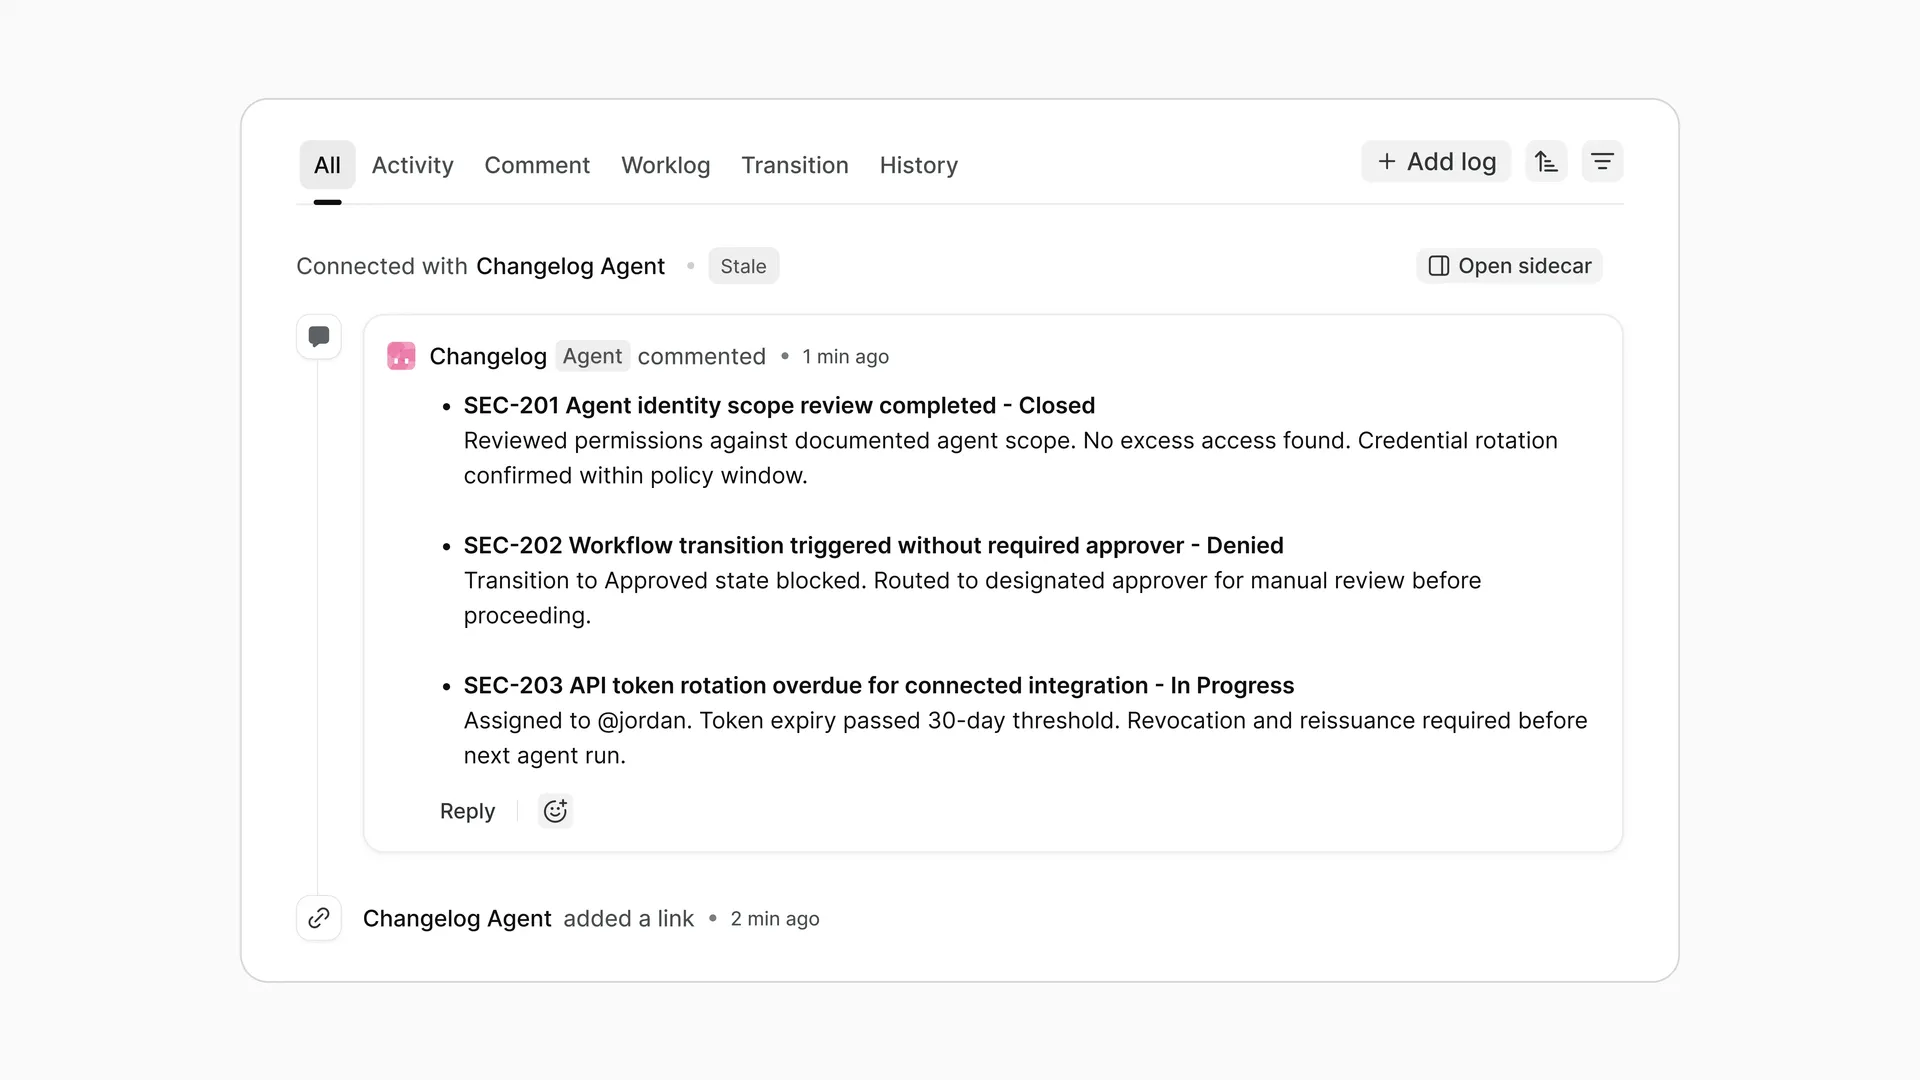
Task: Click the SEC-202 Denied item heading
Action: [x=873, y=545]
